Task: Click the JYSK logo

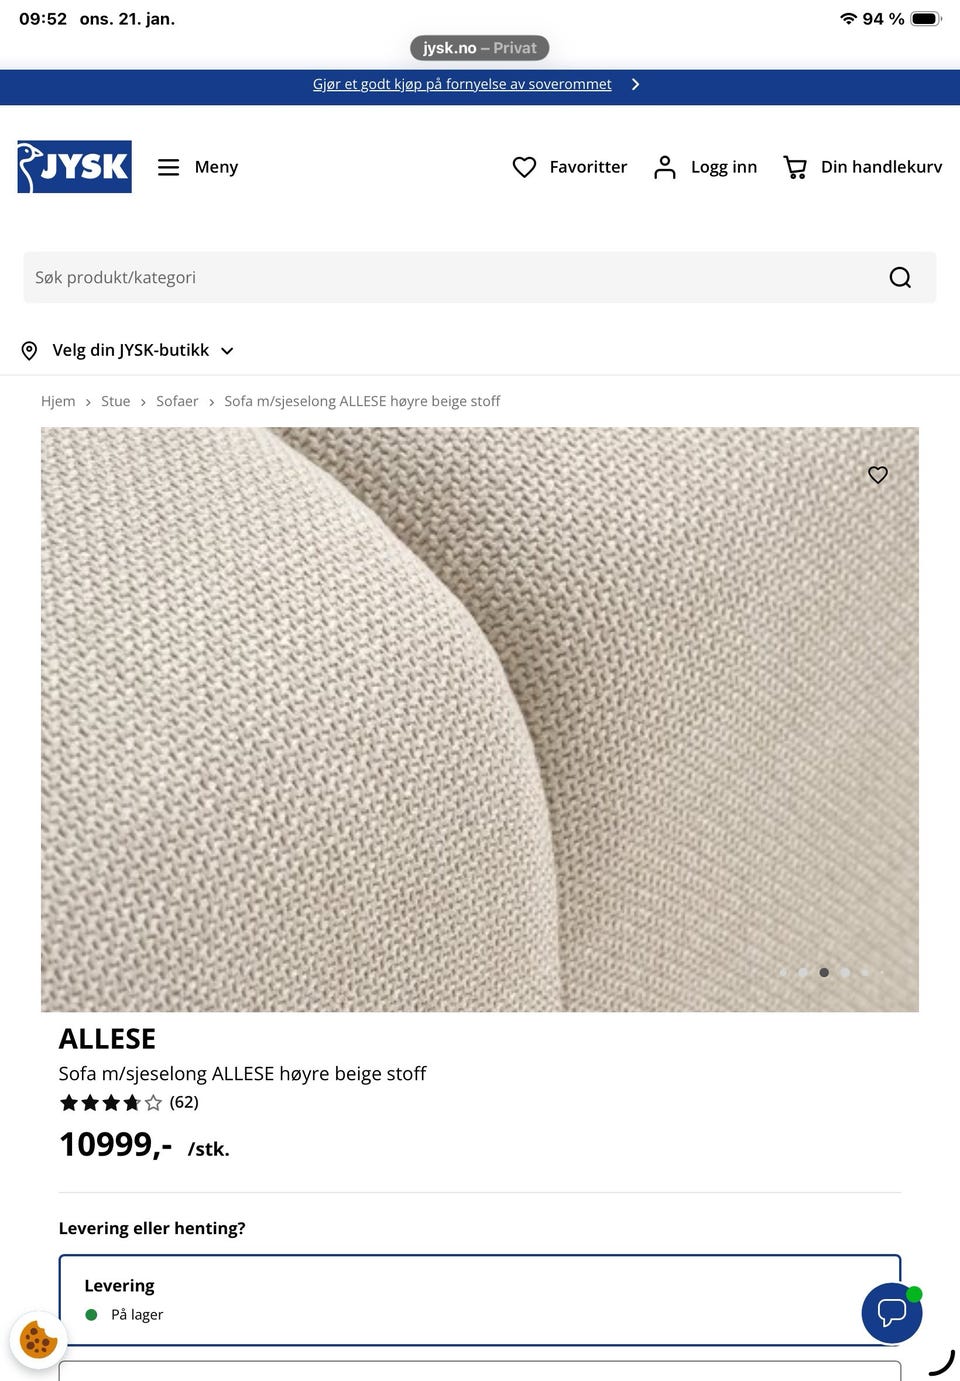Action: tap(74, 167)
